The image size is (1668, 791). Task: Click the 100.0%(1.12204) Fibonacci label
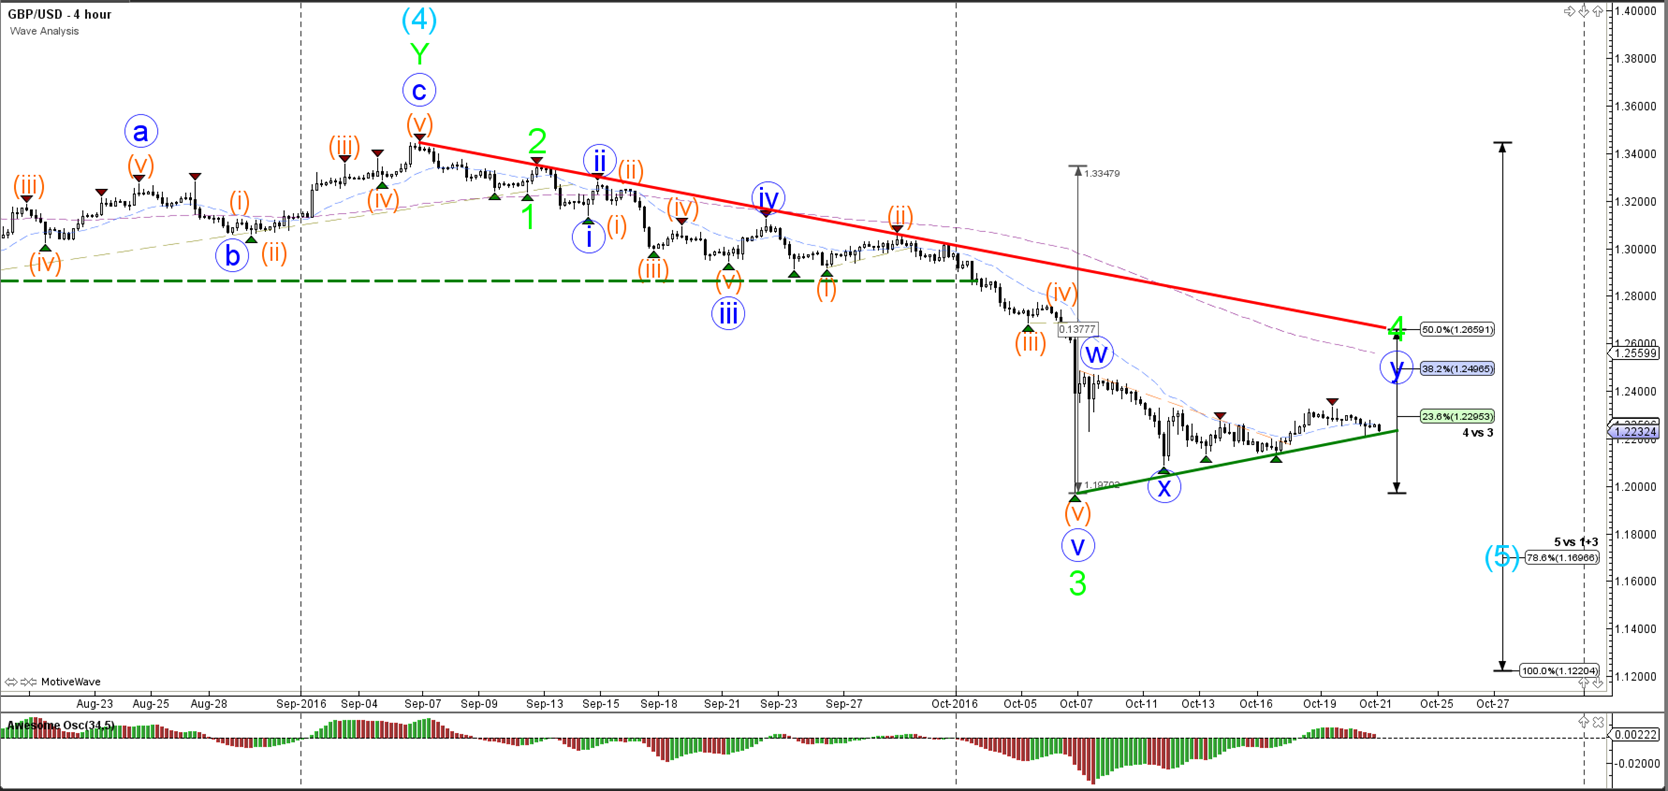pyautogui.click(x=1559, y=671)
